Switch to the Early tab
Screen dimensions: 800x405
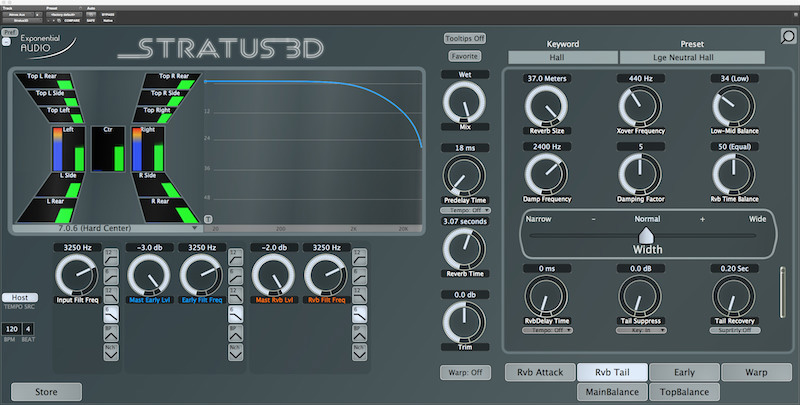tap(684, 372)
